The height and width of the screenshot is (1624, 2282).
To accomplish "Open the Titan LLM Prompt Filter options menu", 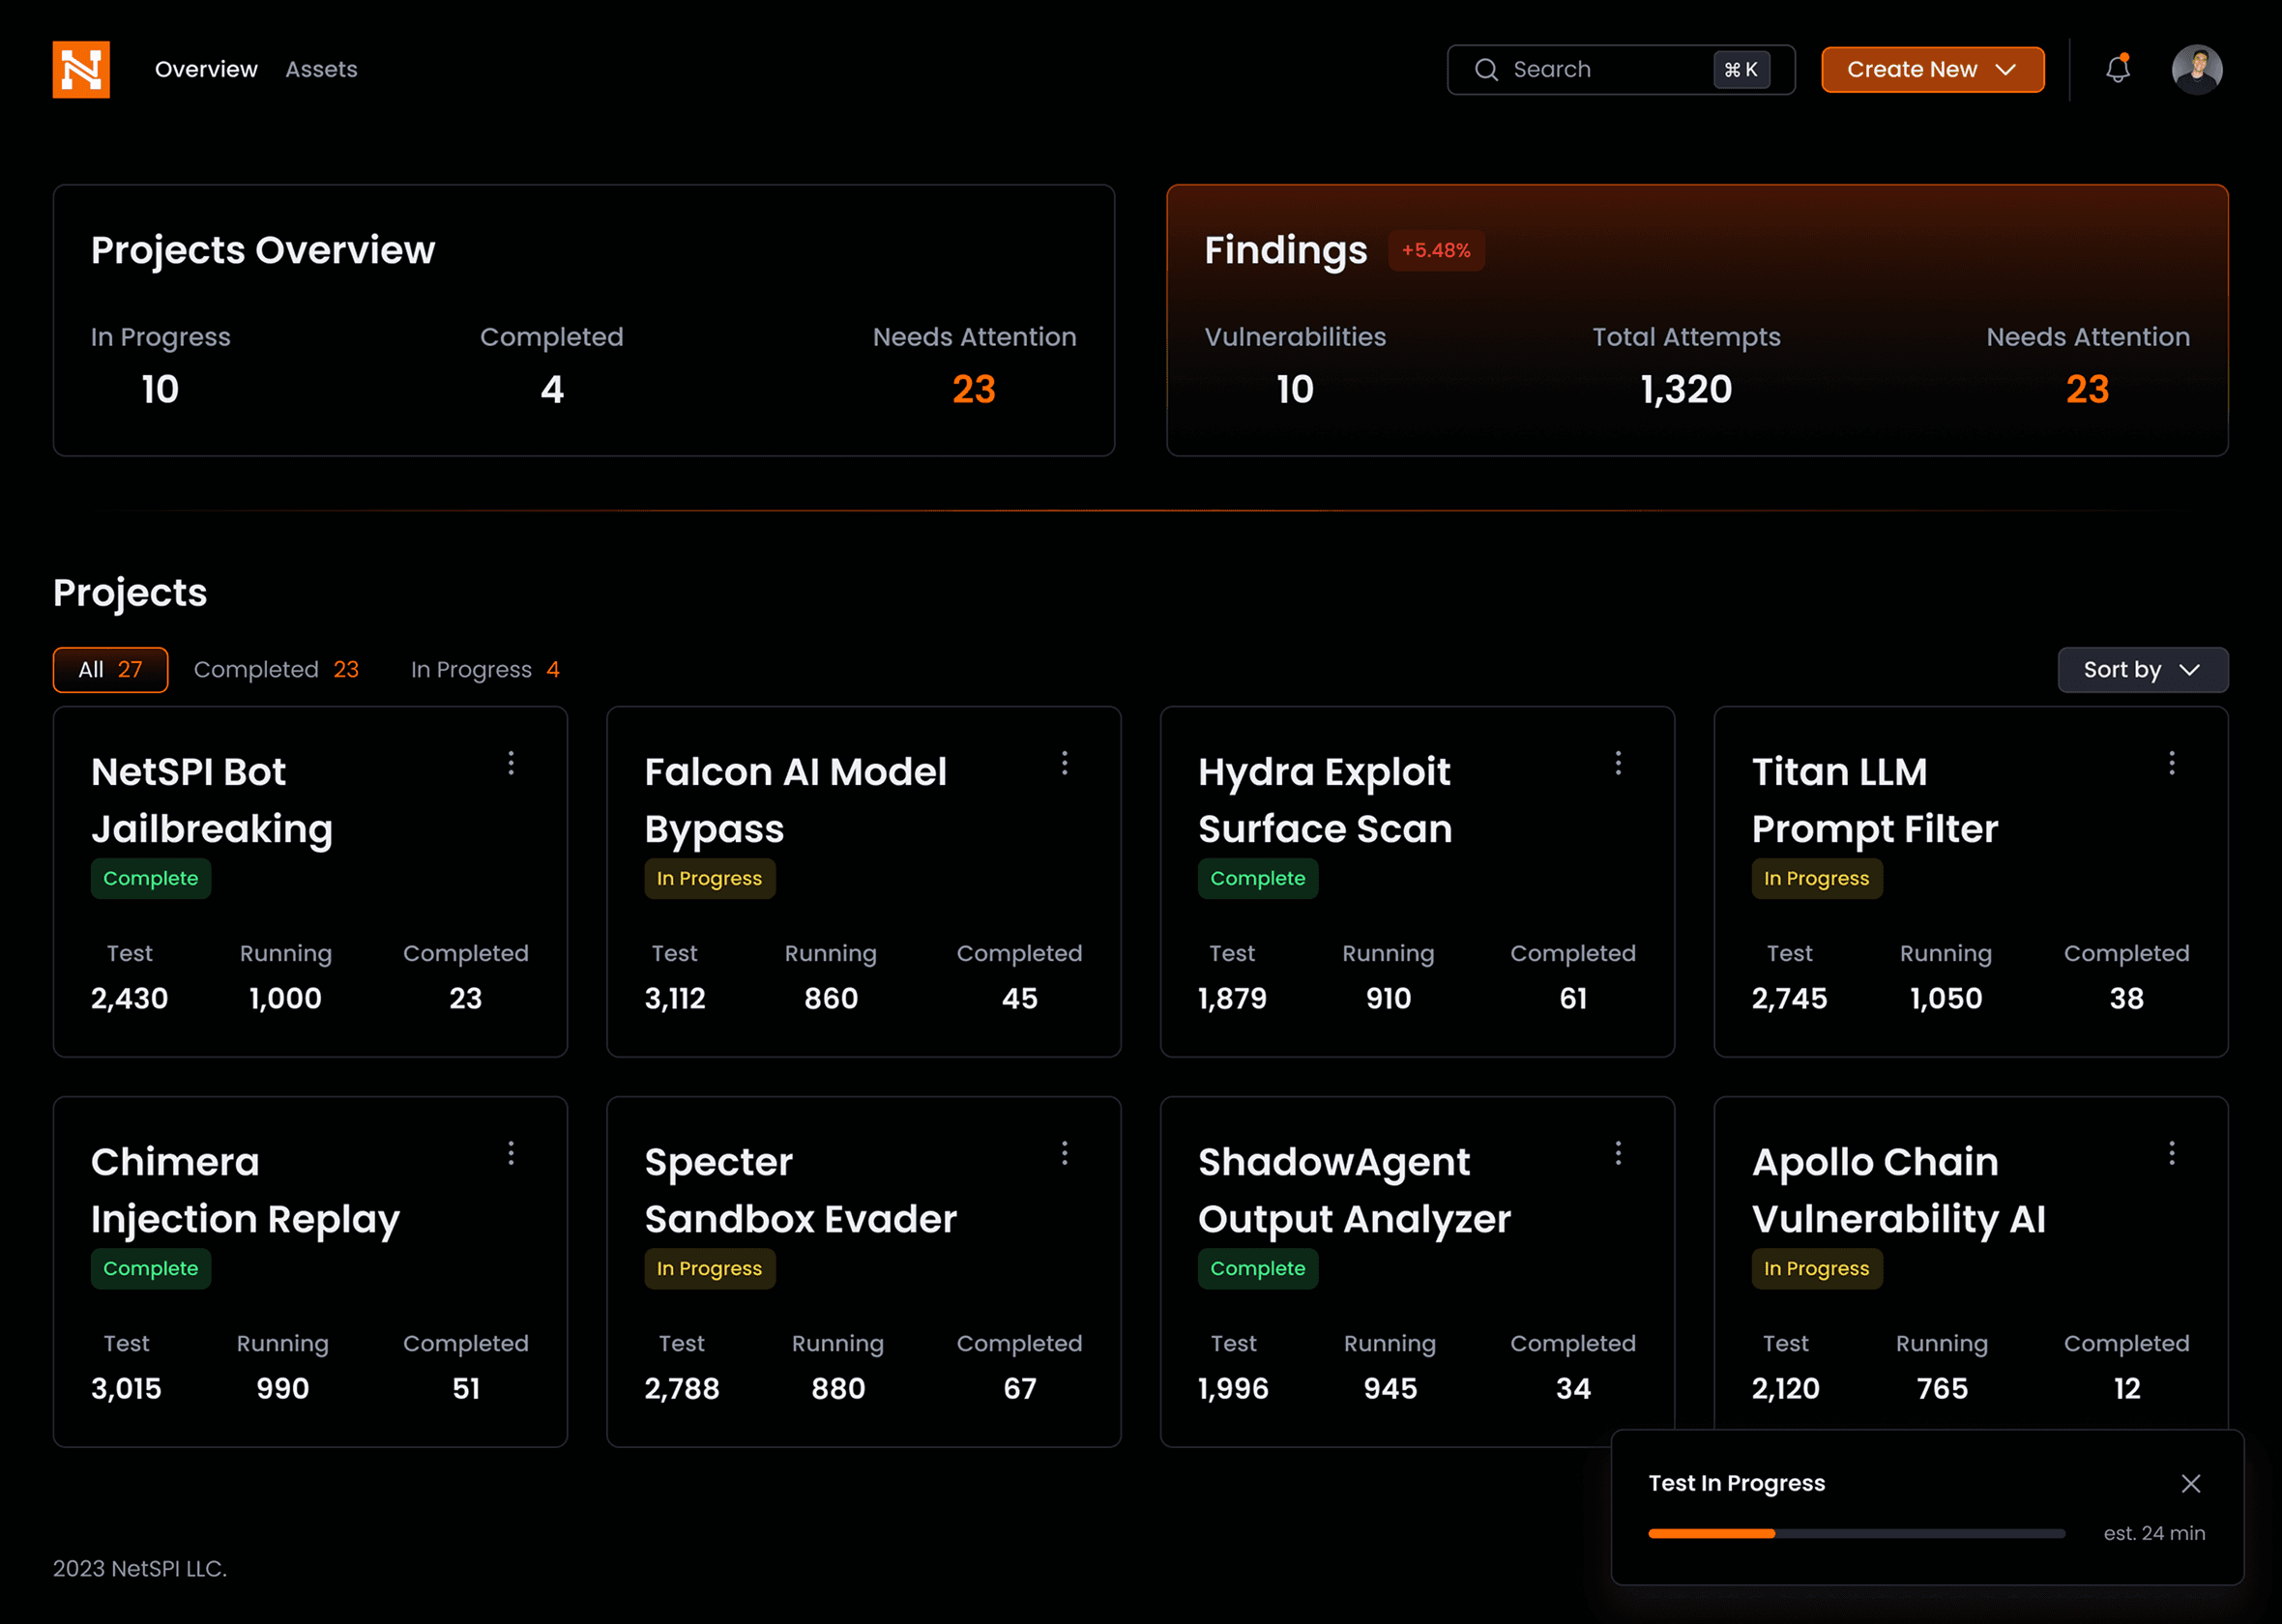I will pyautogui.click(x=2172, y=763).
